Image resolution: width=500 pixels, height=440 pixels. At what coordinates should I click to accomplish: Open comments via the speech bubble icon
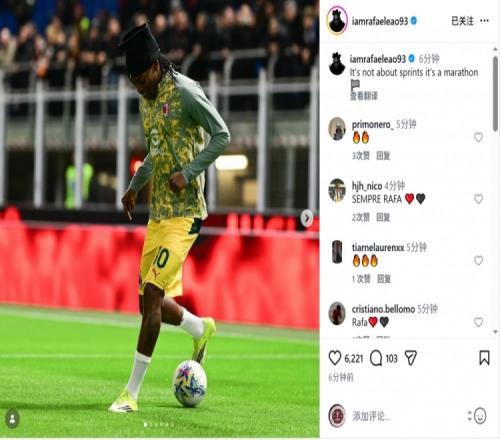click(376, 358)
